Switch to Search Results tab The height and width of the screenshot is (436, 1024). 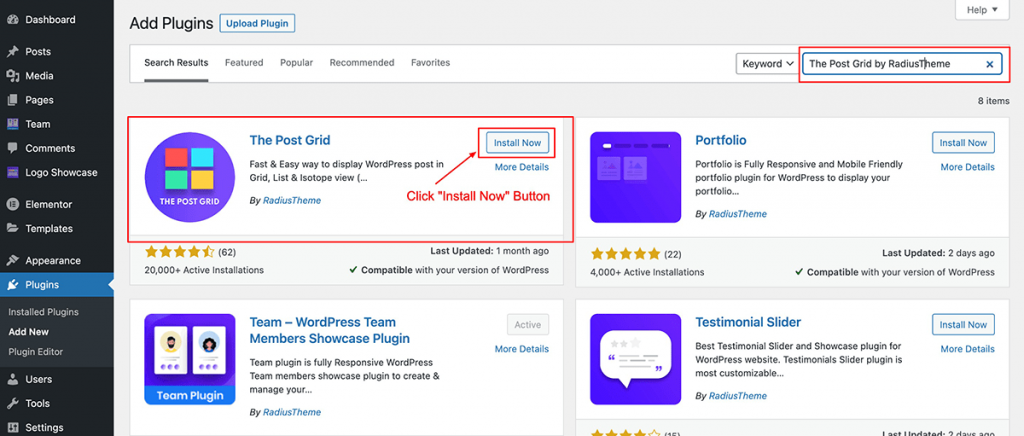(176, 63)
